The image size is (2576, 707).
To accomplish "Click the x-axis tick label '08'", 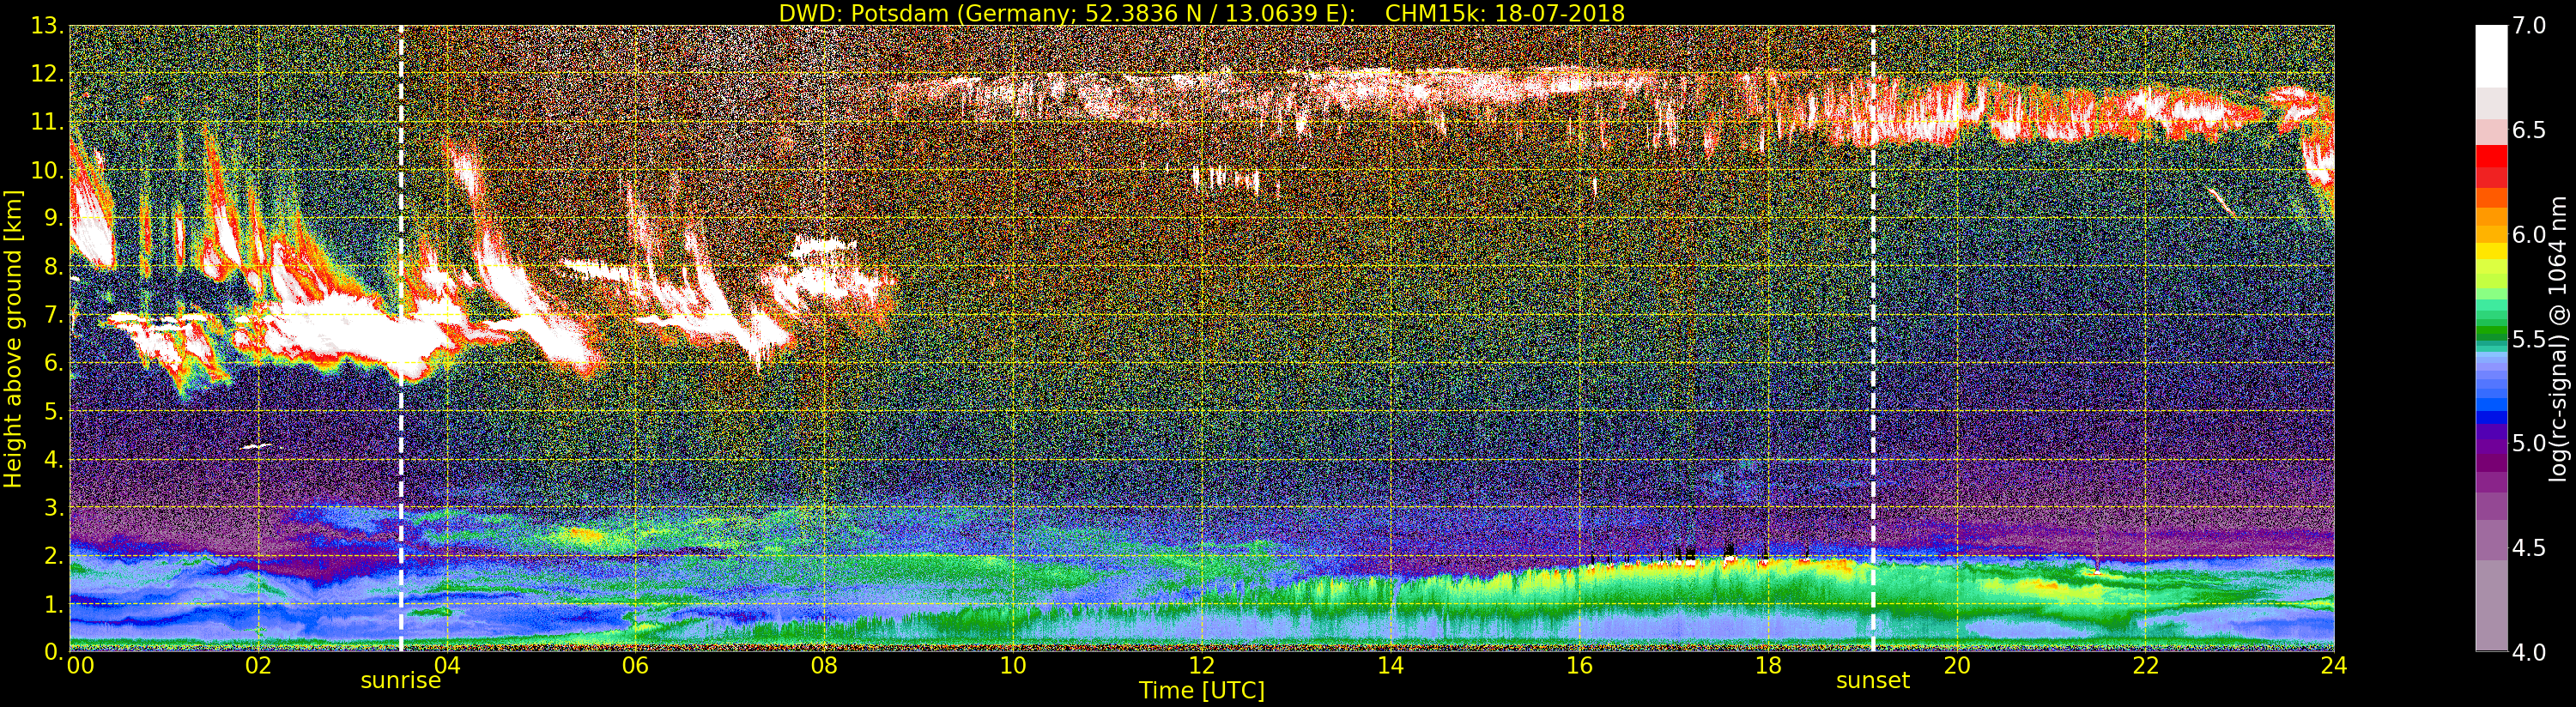I will [x=824, y=666].
